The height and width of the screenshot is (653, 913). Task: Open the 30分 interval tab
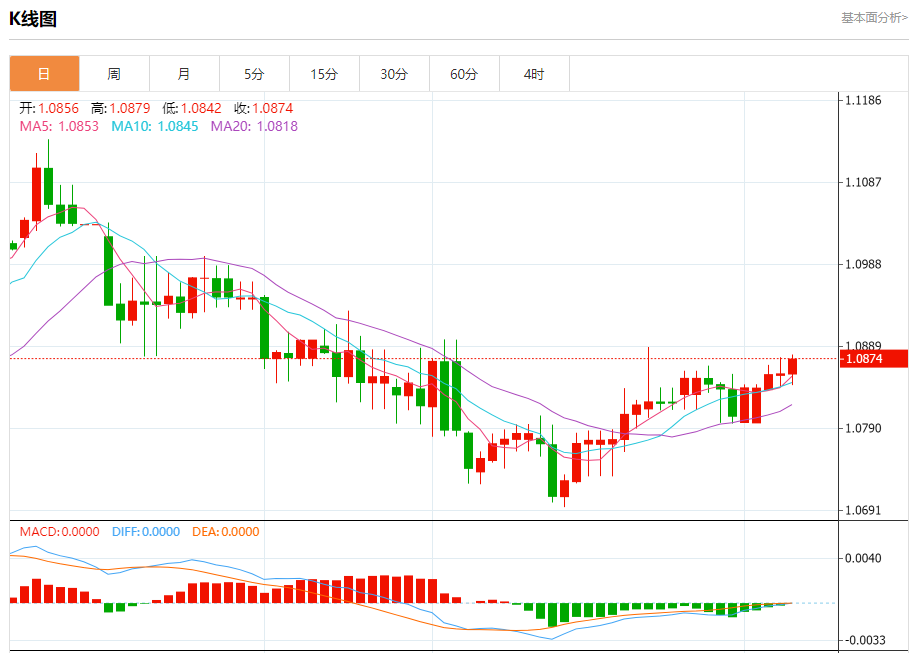pos(394,74)
